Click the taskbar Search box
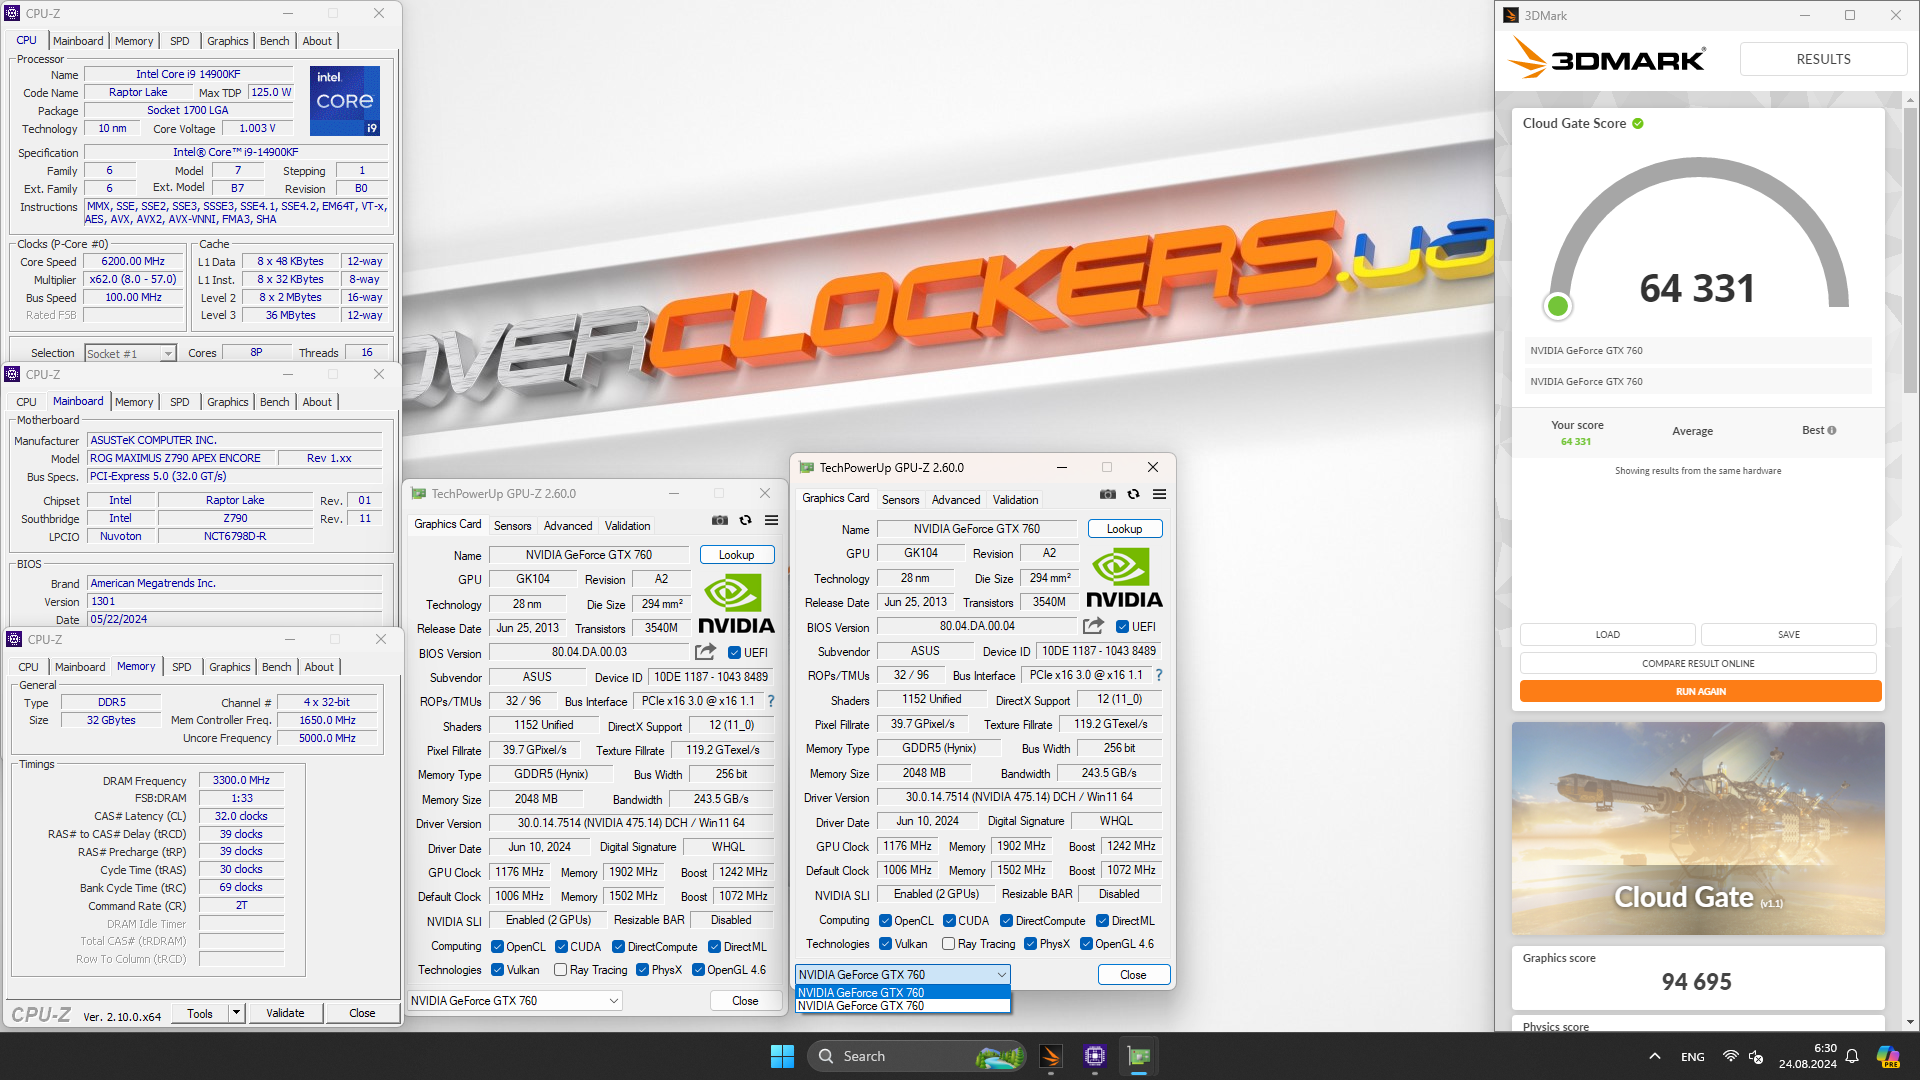Viewport: 1920px width, 1080px height. pos(918,1056)
